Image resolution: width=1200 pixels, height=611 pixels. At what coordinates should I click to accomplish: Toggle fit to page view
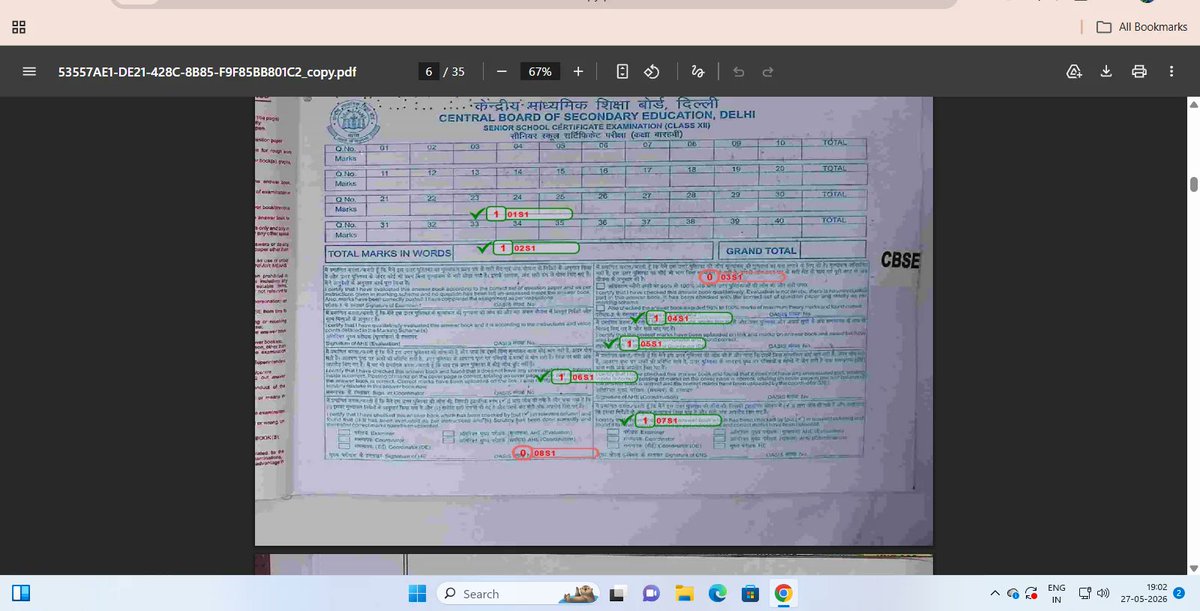coord(622,72)
